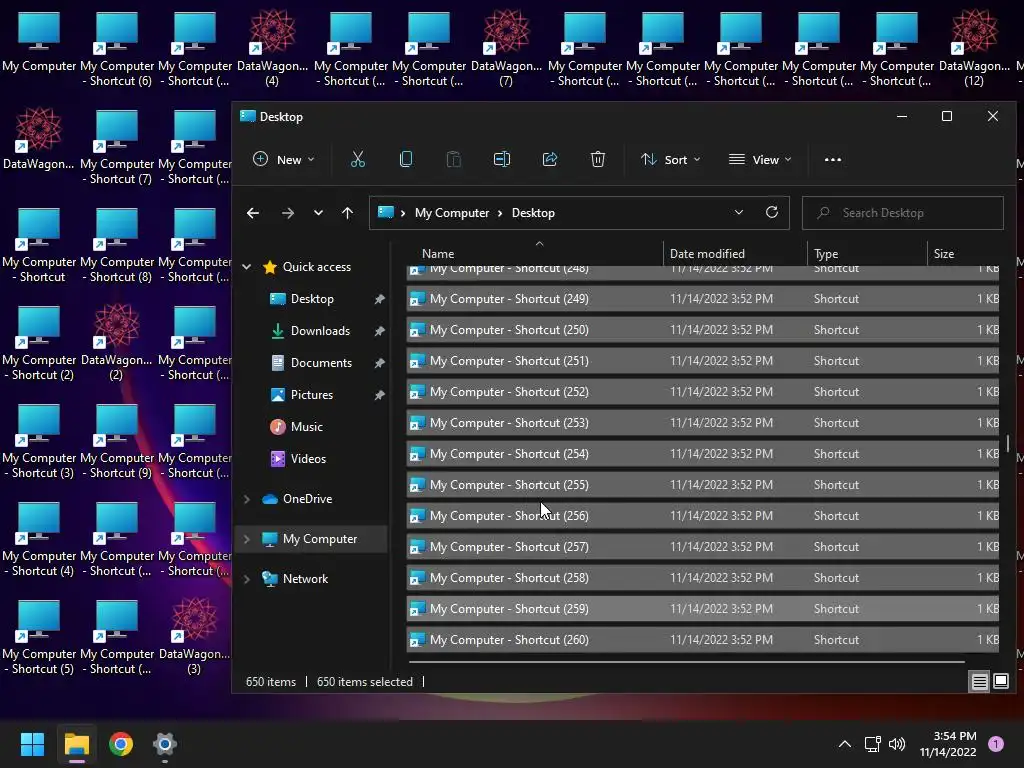Open the notification badge in taskbar
Screen dimensions: 1024x768
click(x=996, y=744)
